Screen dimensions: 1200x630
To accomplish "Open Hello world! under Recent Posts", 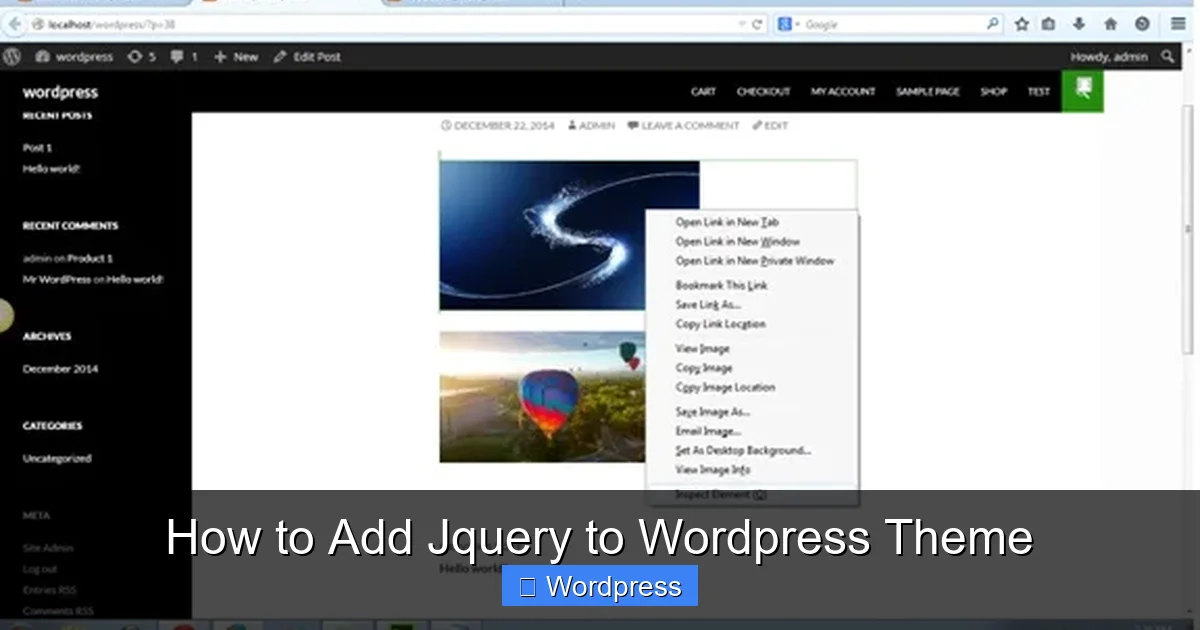I will (51, 169).
